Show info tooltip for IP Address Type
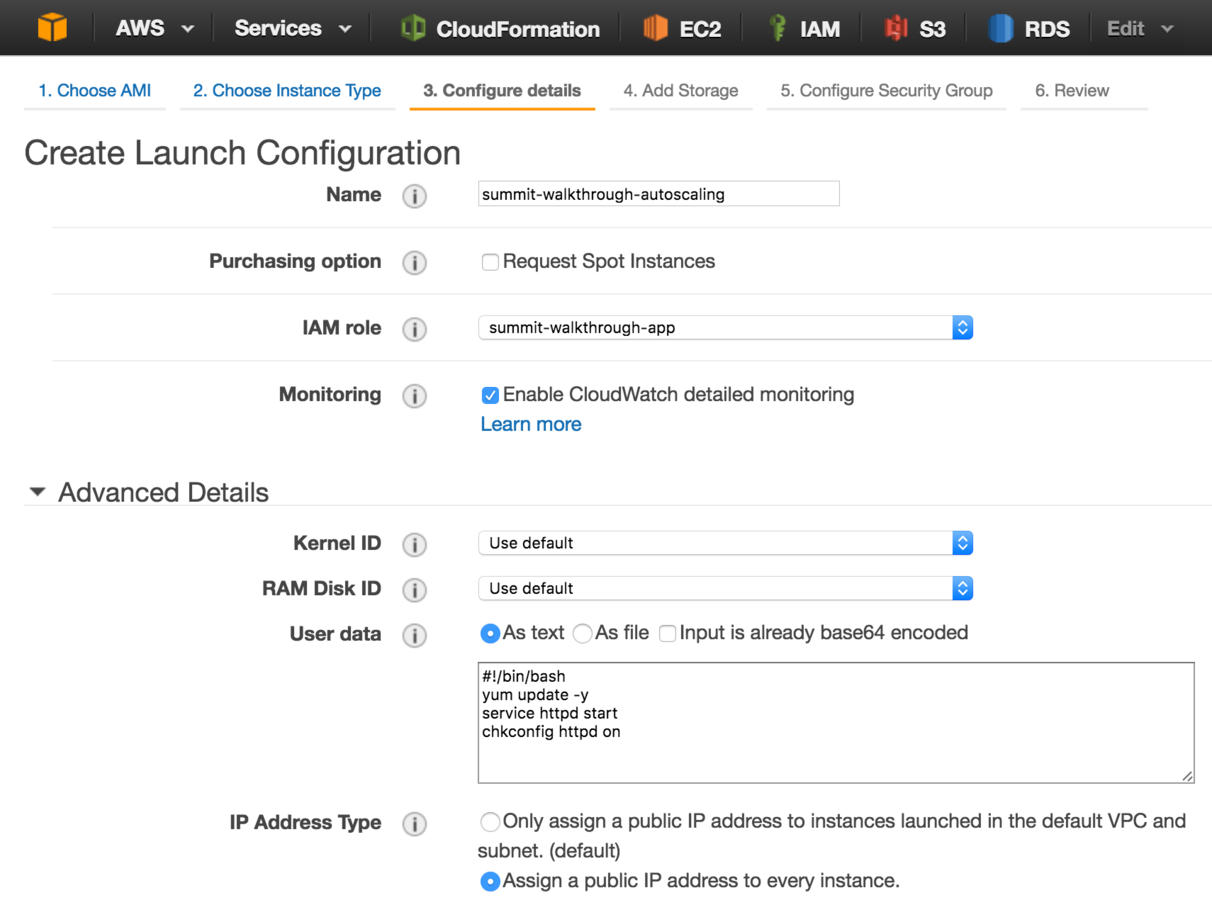 click(x=414, y=824)
